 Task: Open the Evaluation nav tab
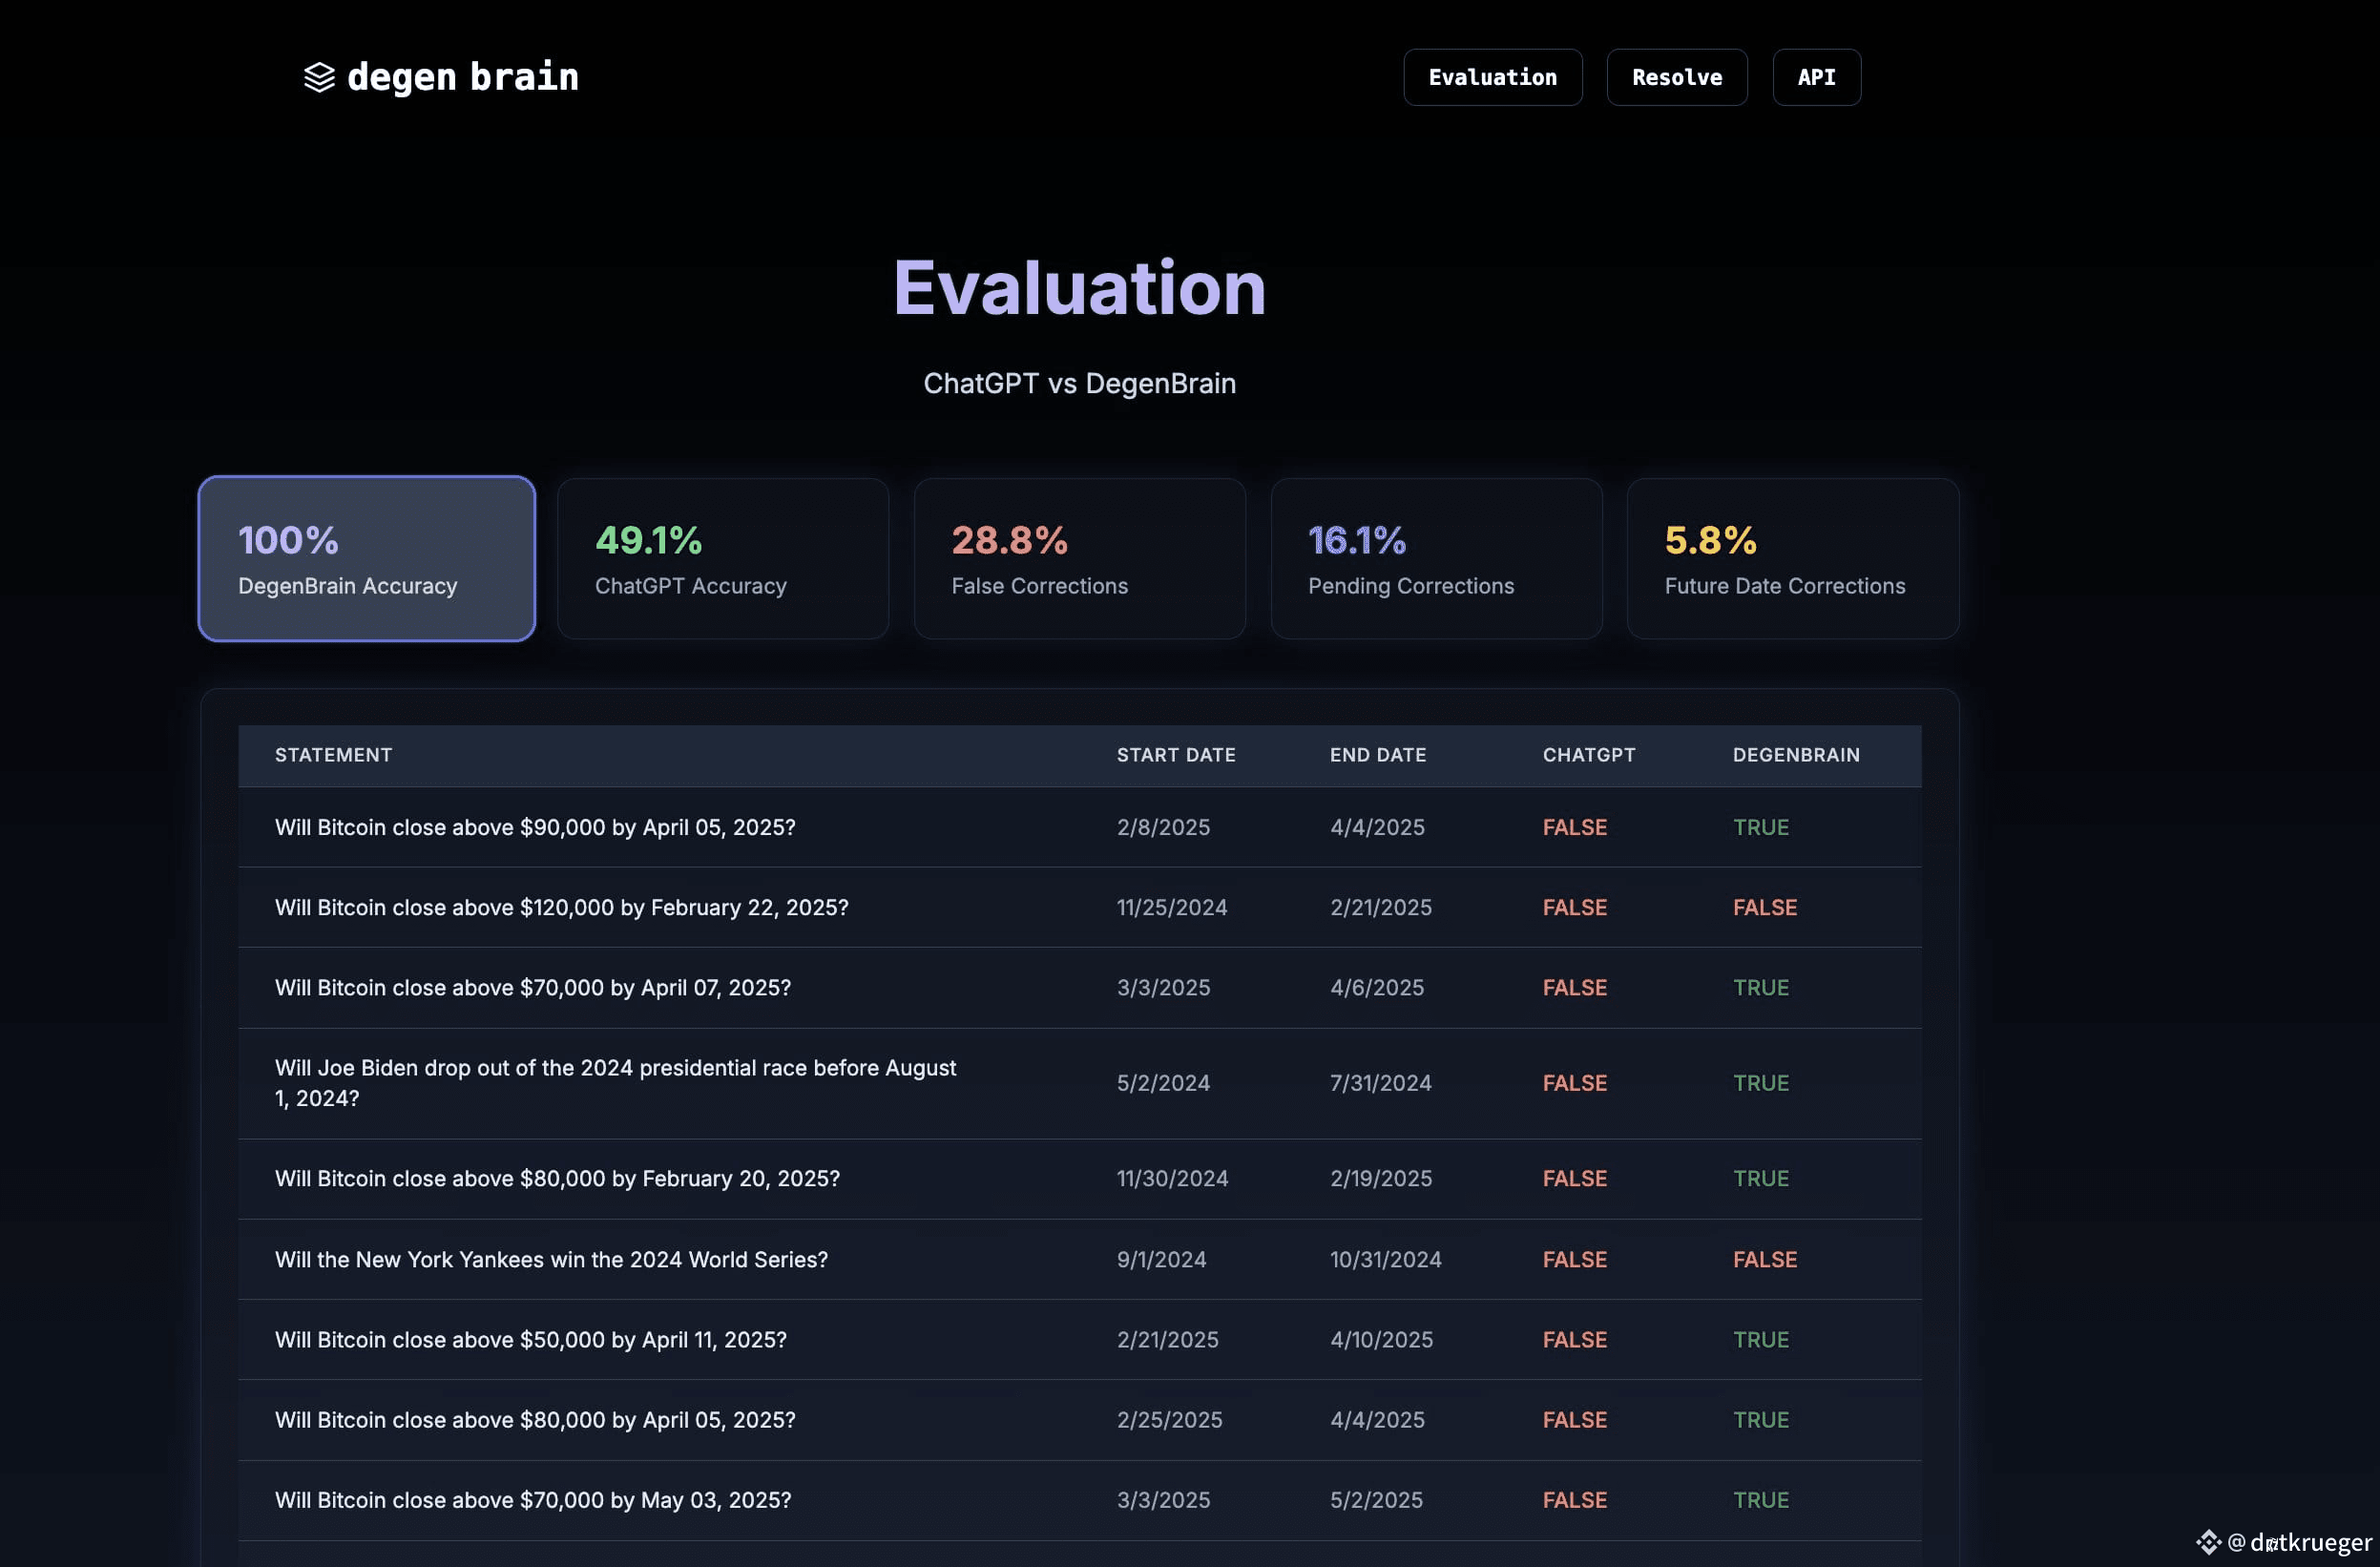[1492, 77]
